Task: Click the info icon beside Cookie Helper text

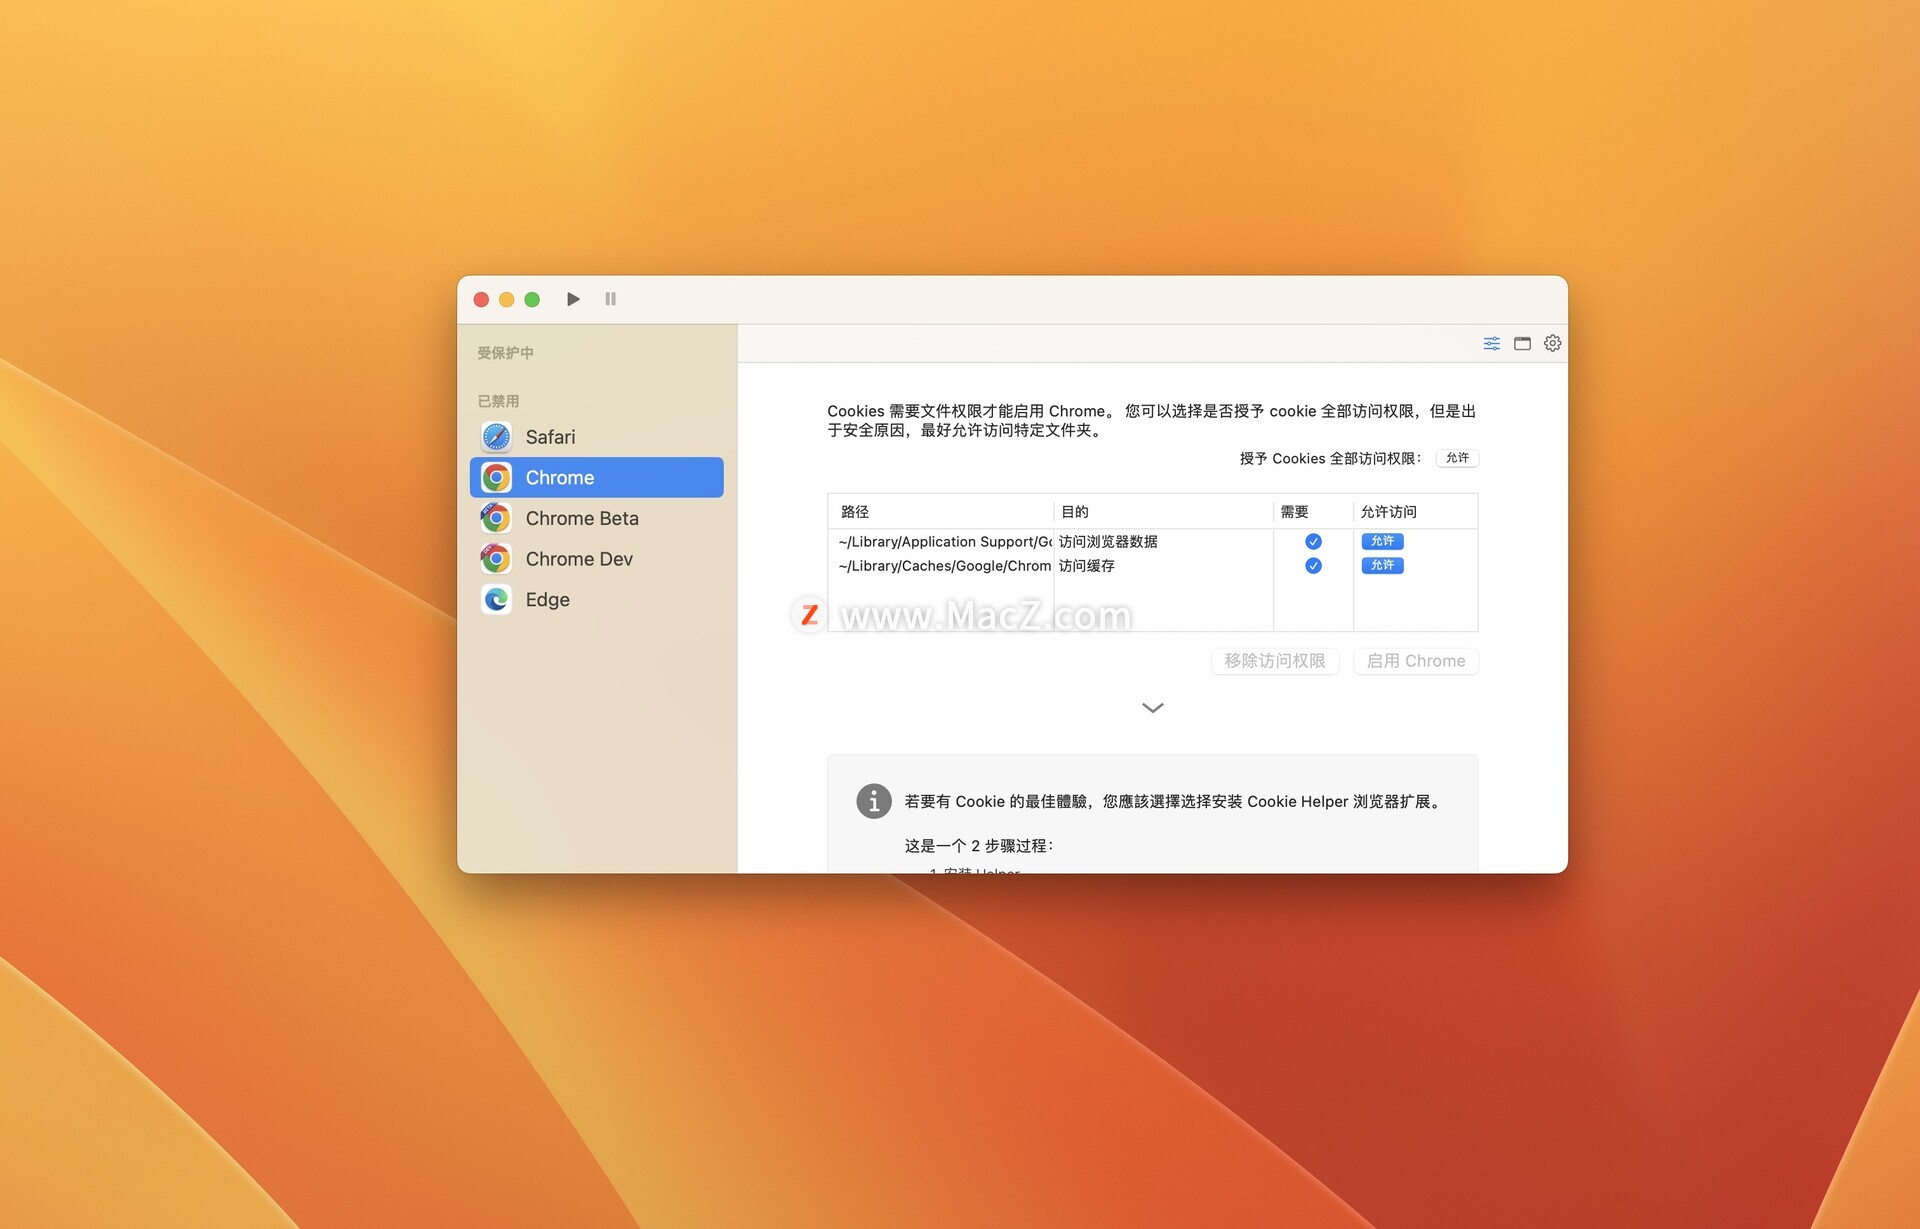Action: tap(873, 801)
